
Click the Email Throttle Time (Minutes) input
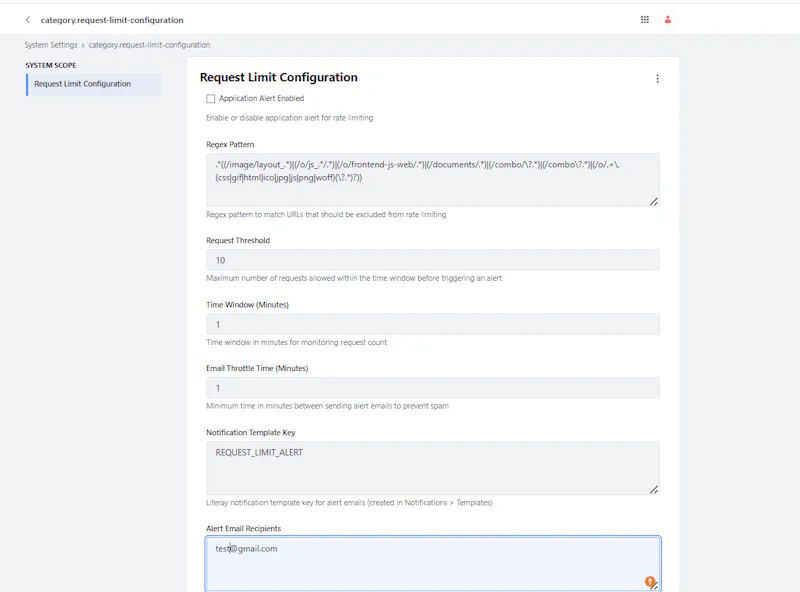click(433, 388)
